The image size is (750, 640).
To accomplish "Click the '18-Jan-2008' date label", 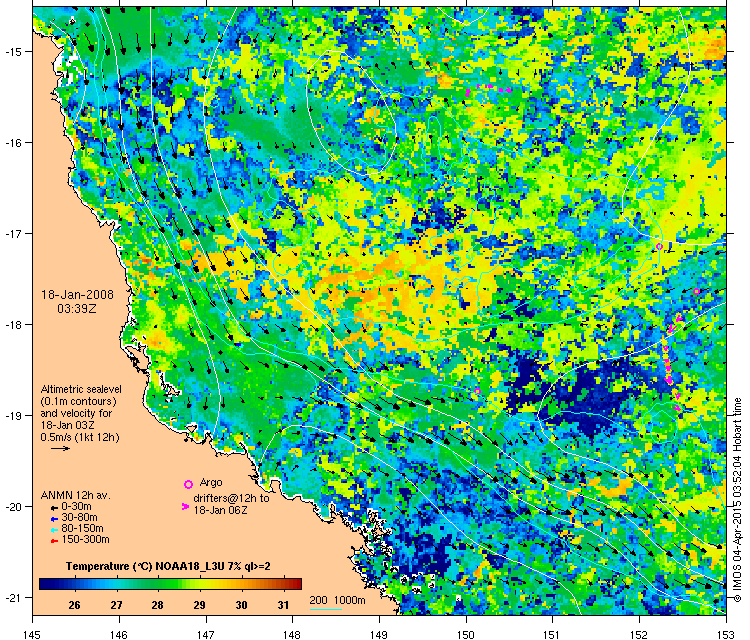I will tap(77, 295).
